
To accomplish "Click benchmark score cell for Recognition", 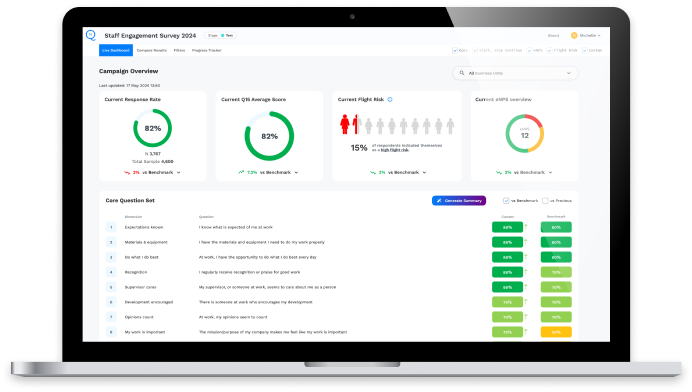I will [x=556, y=272].
